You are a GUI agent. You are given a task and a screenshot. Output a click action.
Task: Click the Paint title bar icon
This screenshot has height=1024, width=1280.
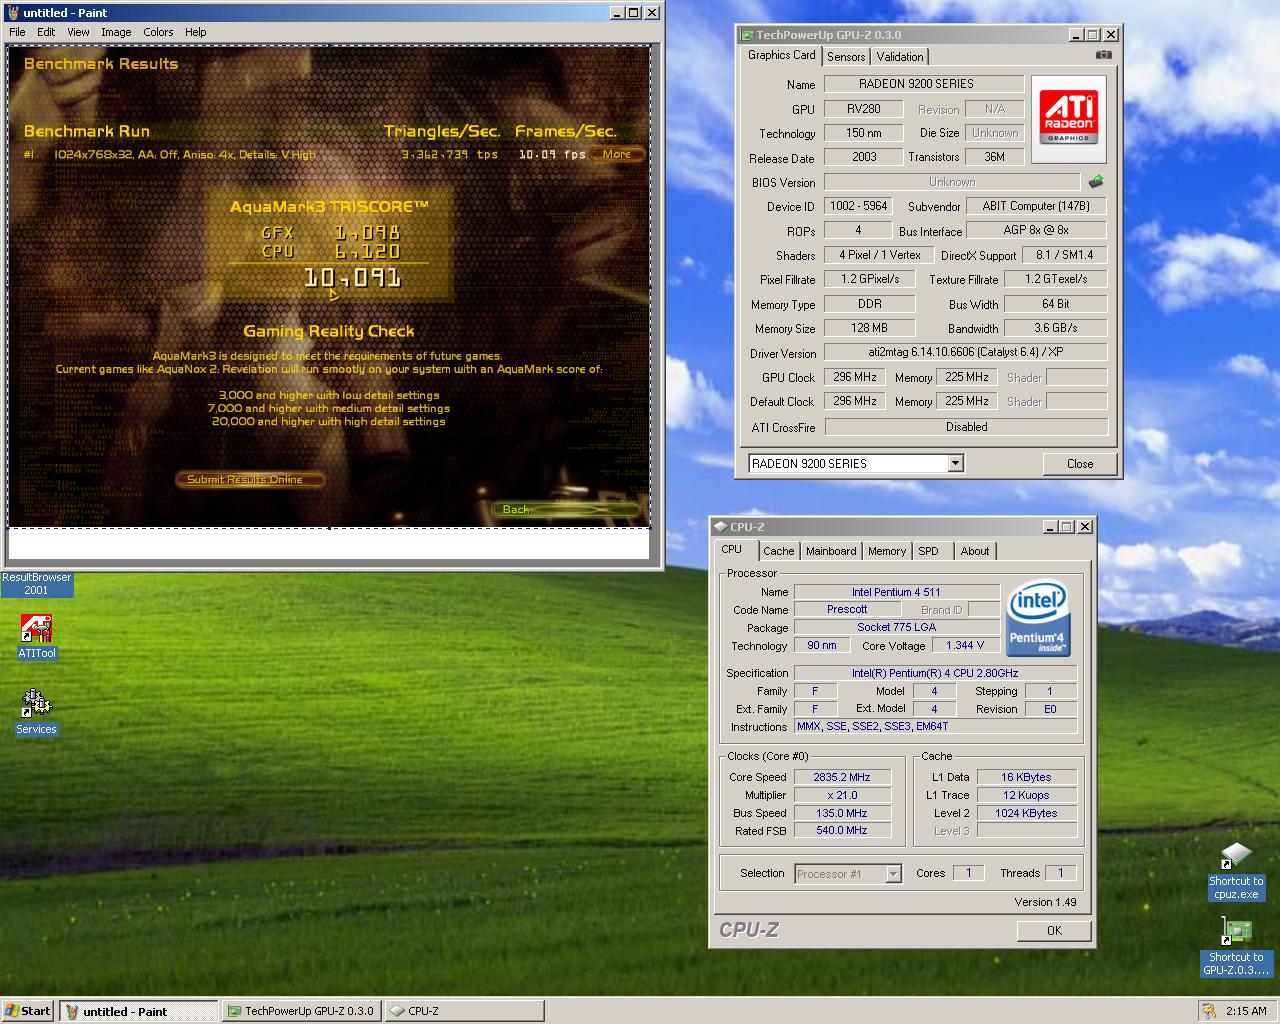14,12
